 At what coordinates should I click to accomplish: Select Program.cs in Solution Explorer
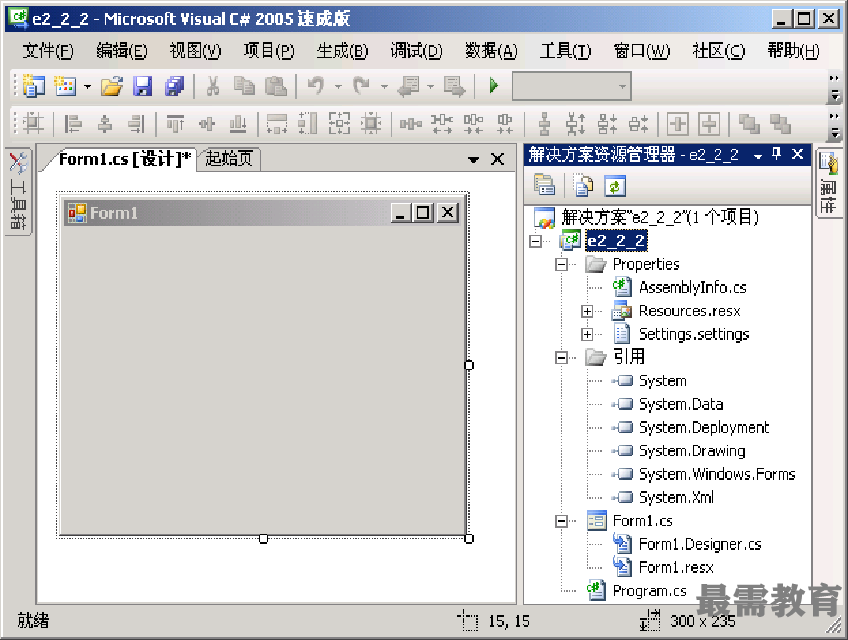[x=649, y=591]
